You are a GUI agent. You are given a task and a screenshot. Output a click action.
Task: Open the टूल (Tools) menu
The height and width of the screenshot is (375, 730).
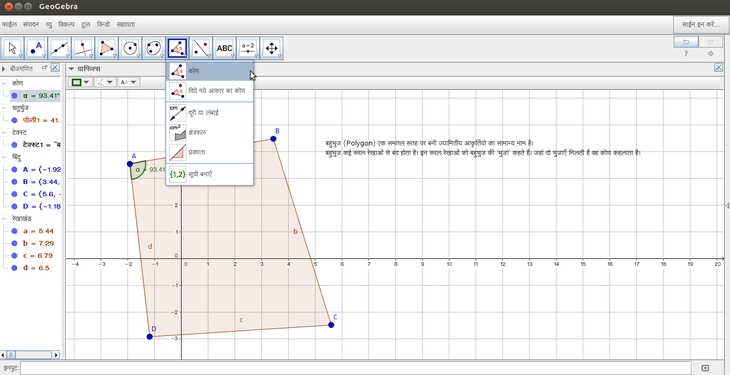(86, 24)
